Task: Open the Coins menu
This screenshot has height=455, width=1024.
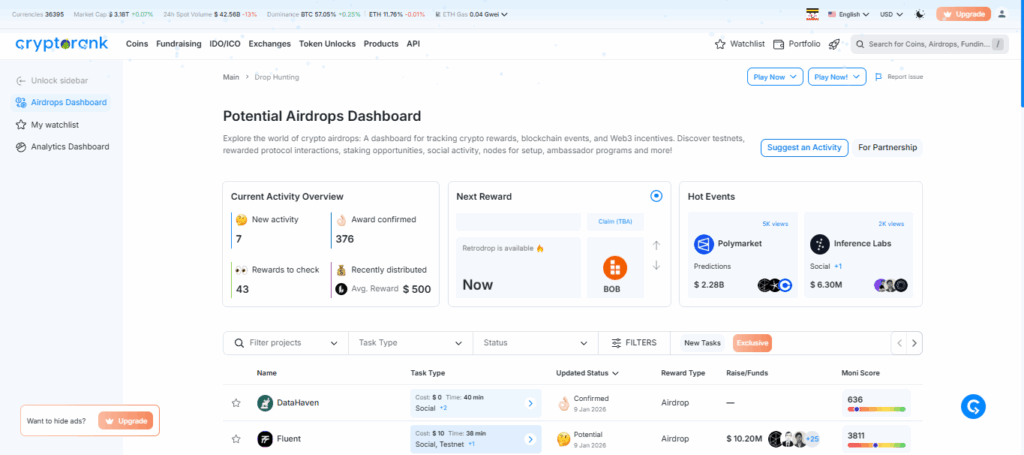Action: [x=137, y=44]
